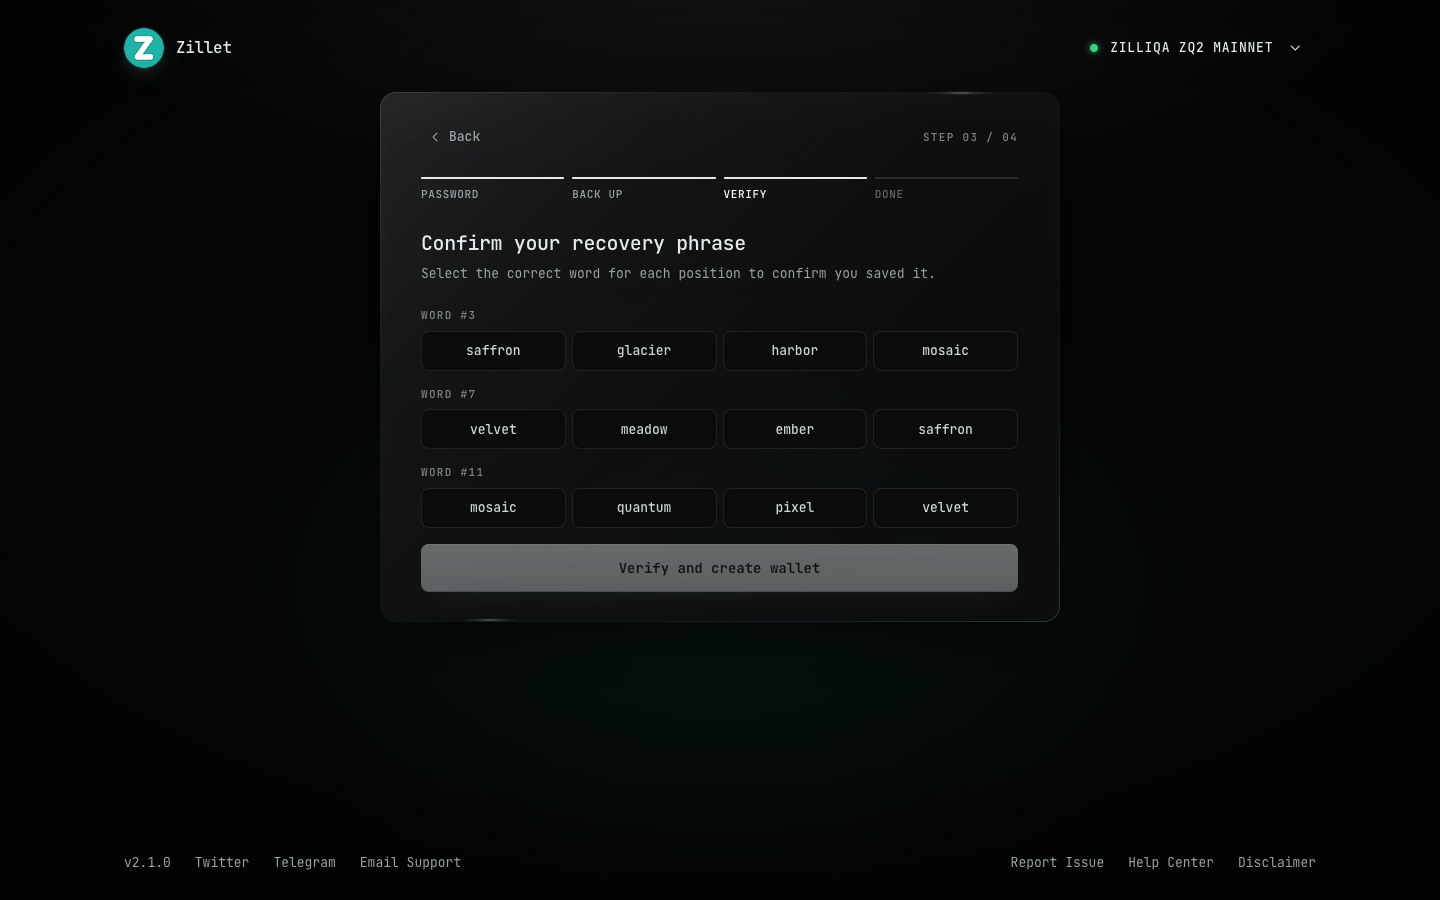Select 'pixel' option under word #11
This screenshot has height=900, width=1440.
pyautogui.click(x=795, y=508)
